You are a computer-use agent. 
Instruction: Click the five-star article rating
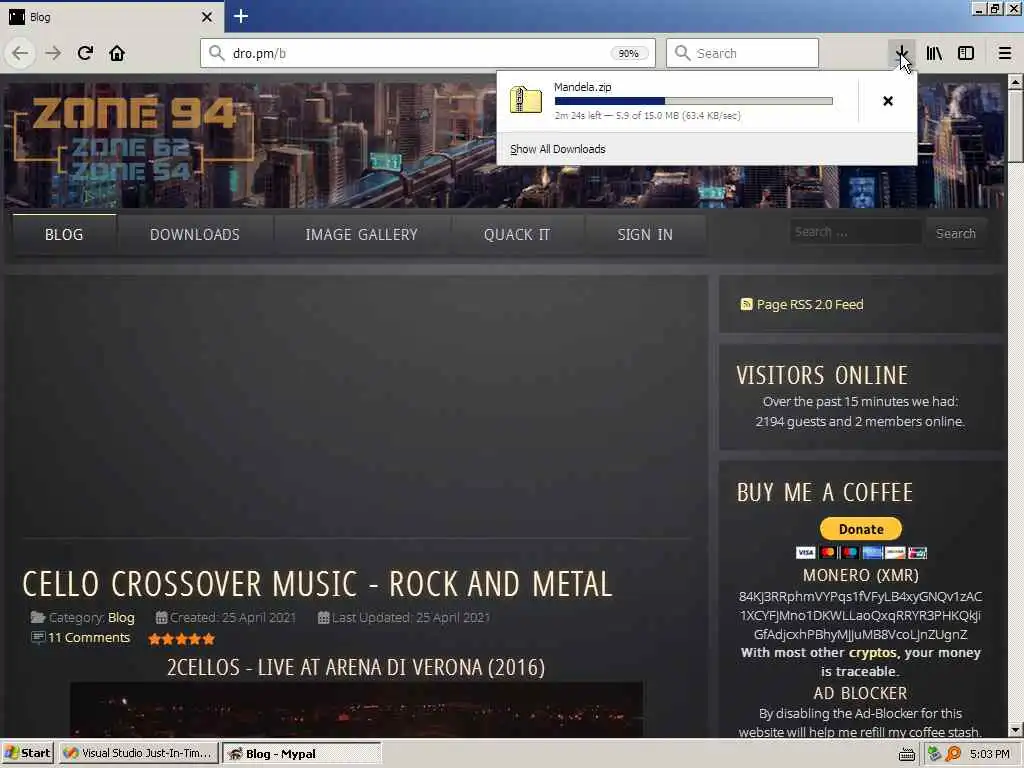coord(182,639)
